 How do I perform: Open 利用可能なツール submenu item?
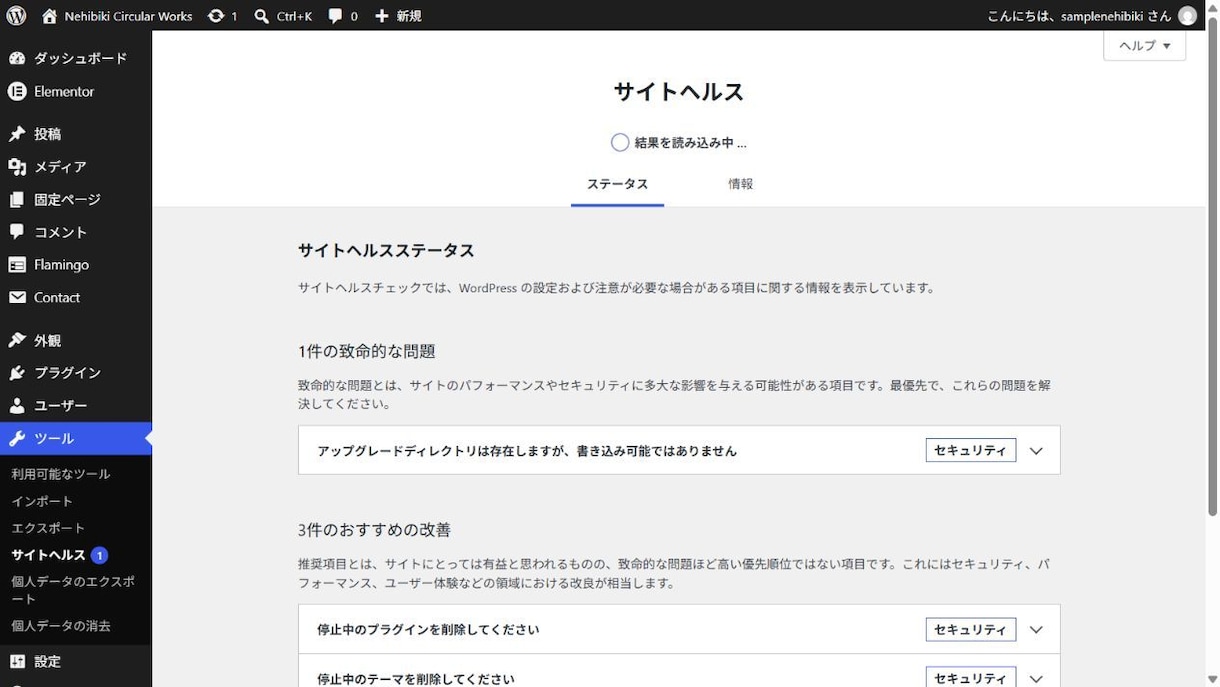pyautogui.click(x=61, y=474)
